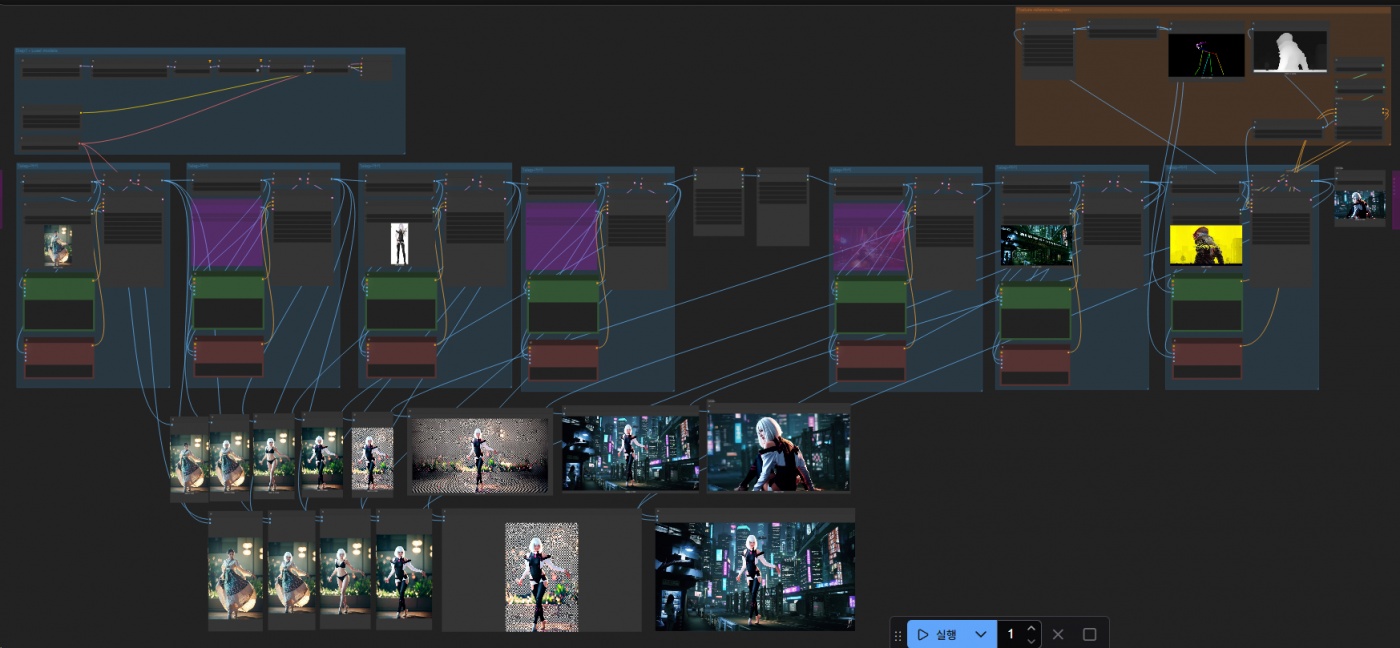
Task: Click the white-background character reference image
Action: pos(400,243)
